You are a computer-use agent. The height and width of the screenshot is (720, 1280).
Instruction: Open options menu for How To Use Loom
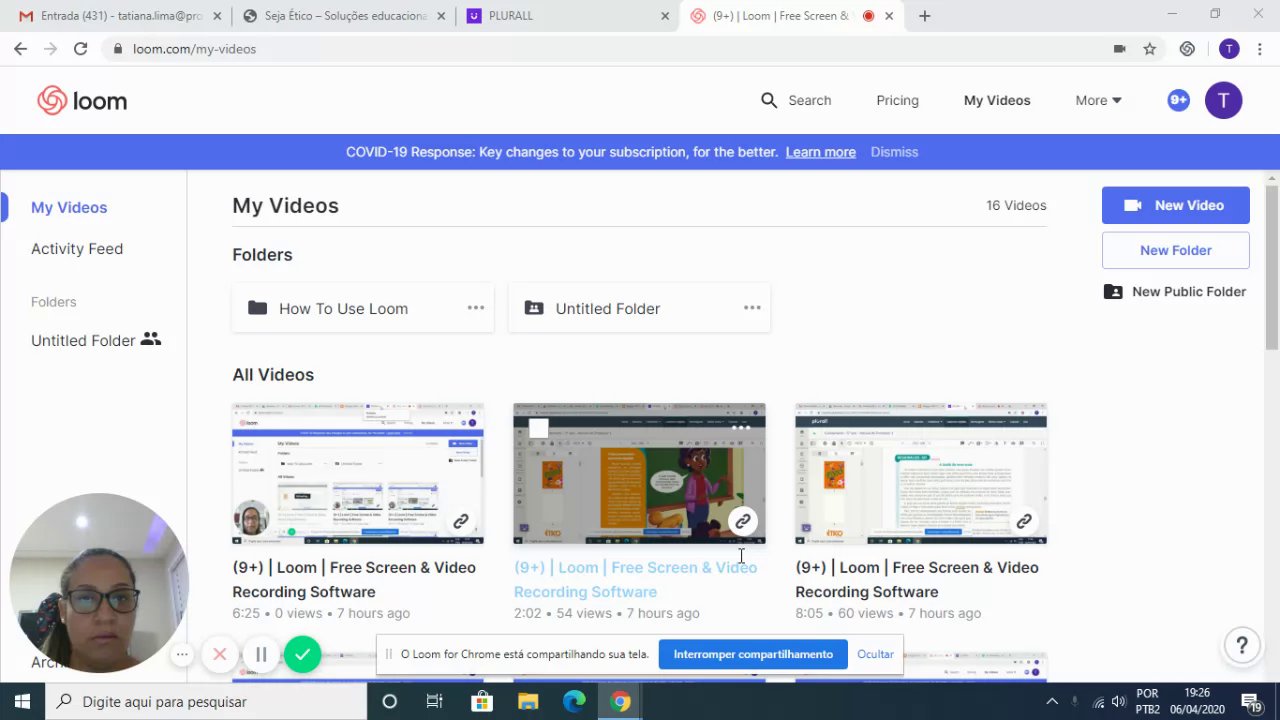476,308
